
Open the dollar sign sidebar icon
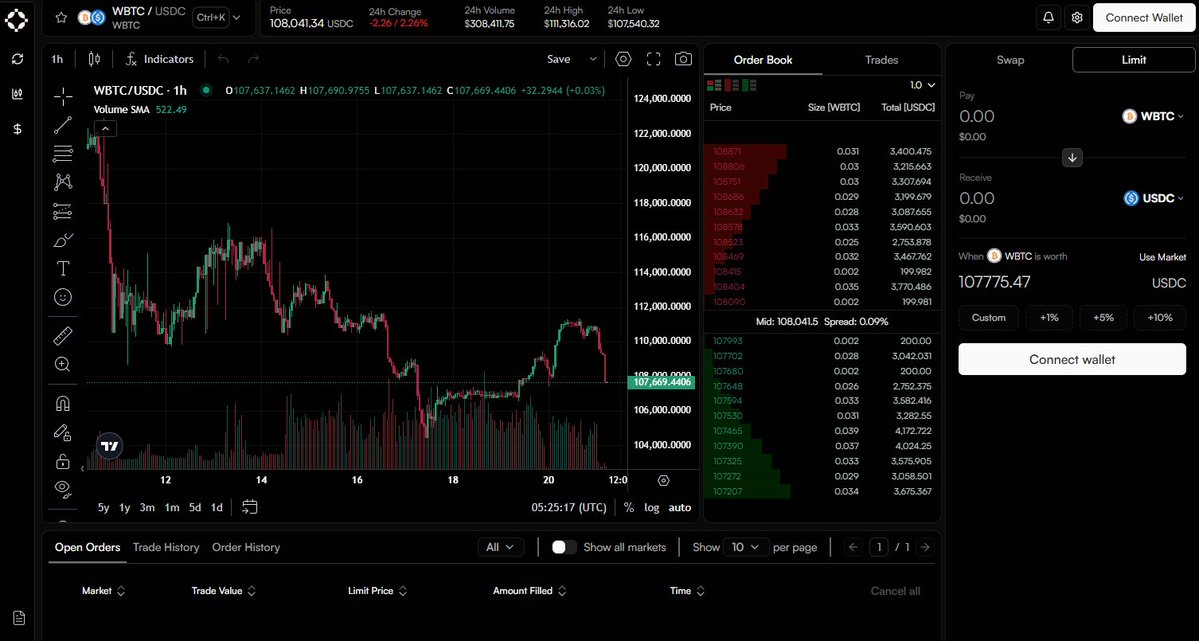click(18, 129)
